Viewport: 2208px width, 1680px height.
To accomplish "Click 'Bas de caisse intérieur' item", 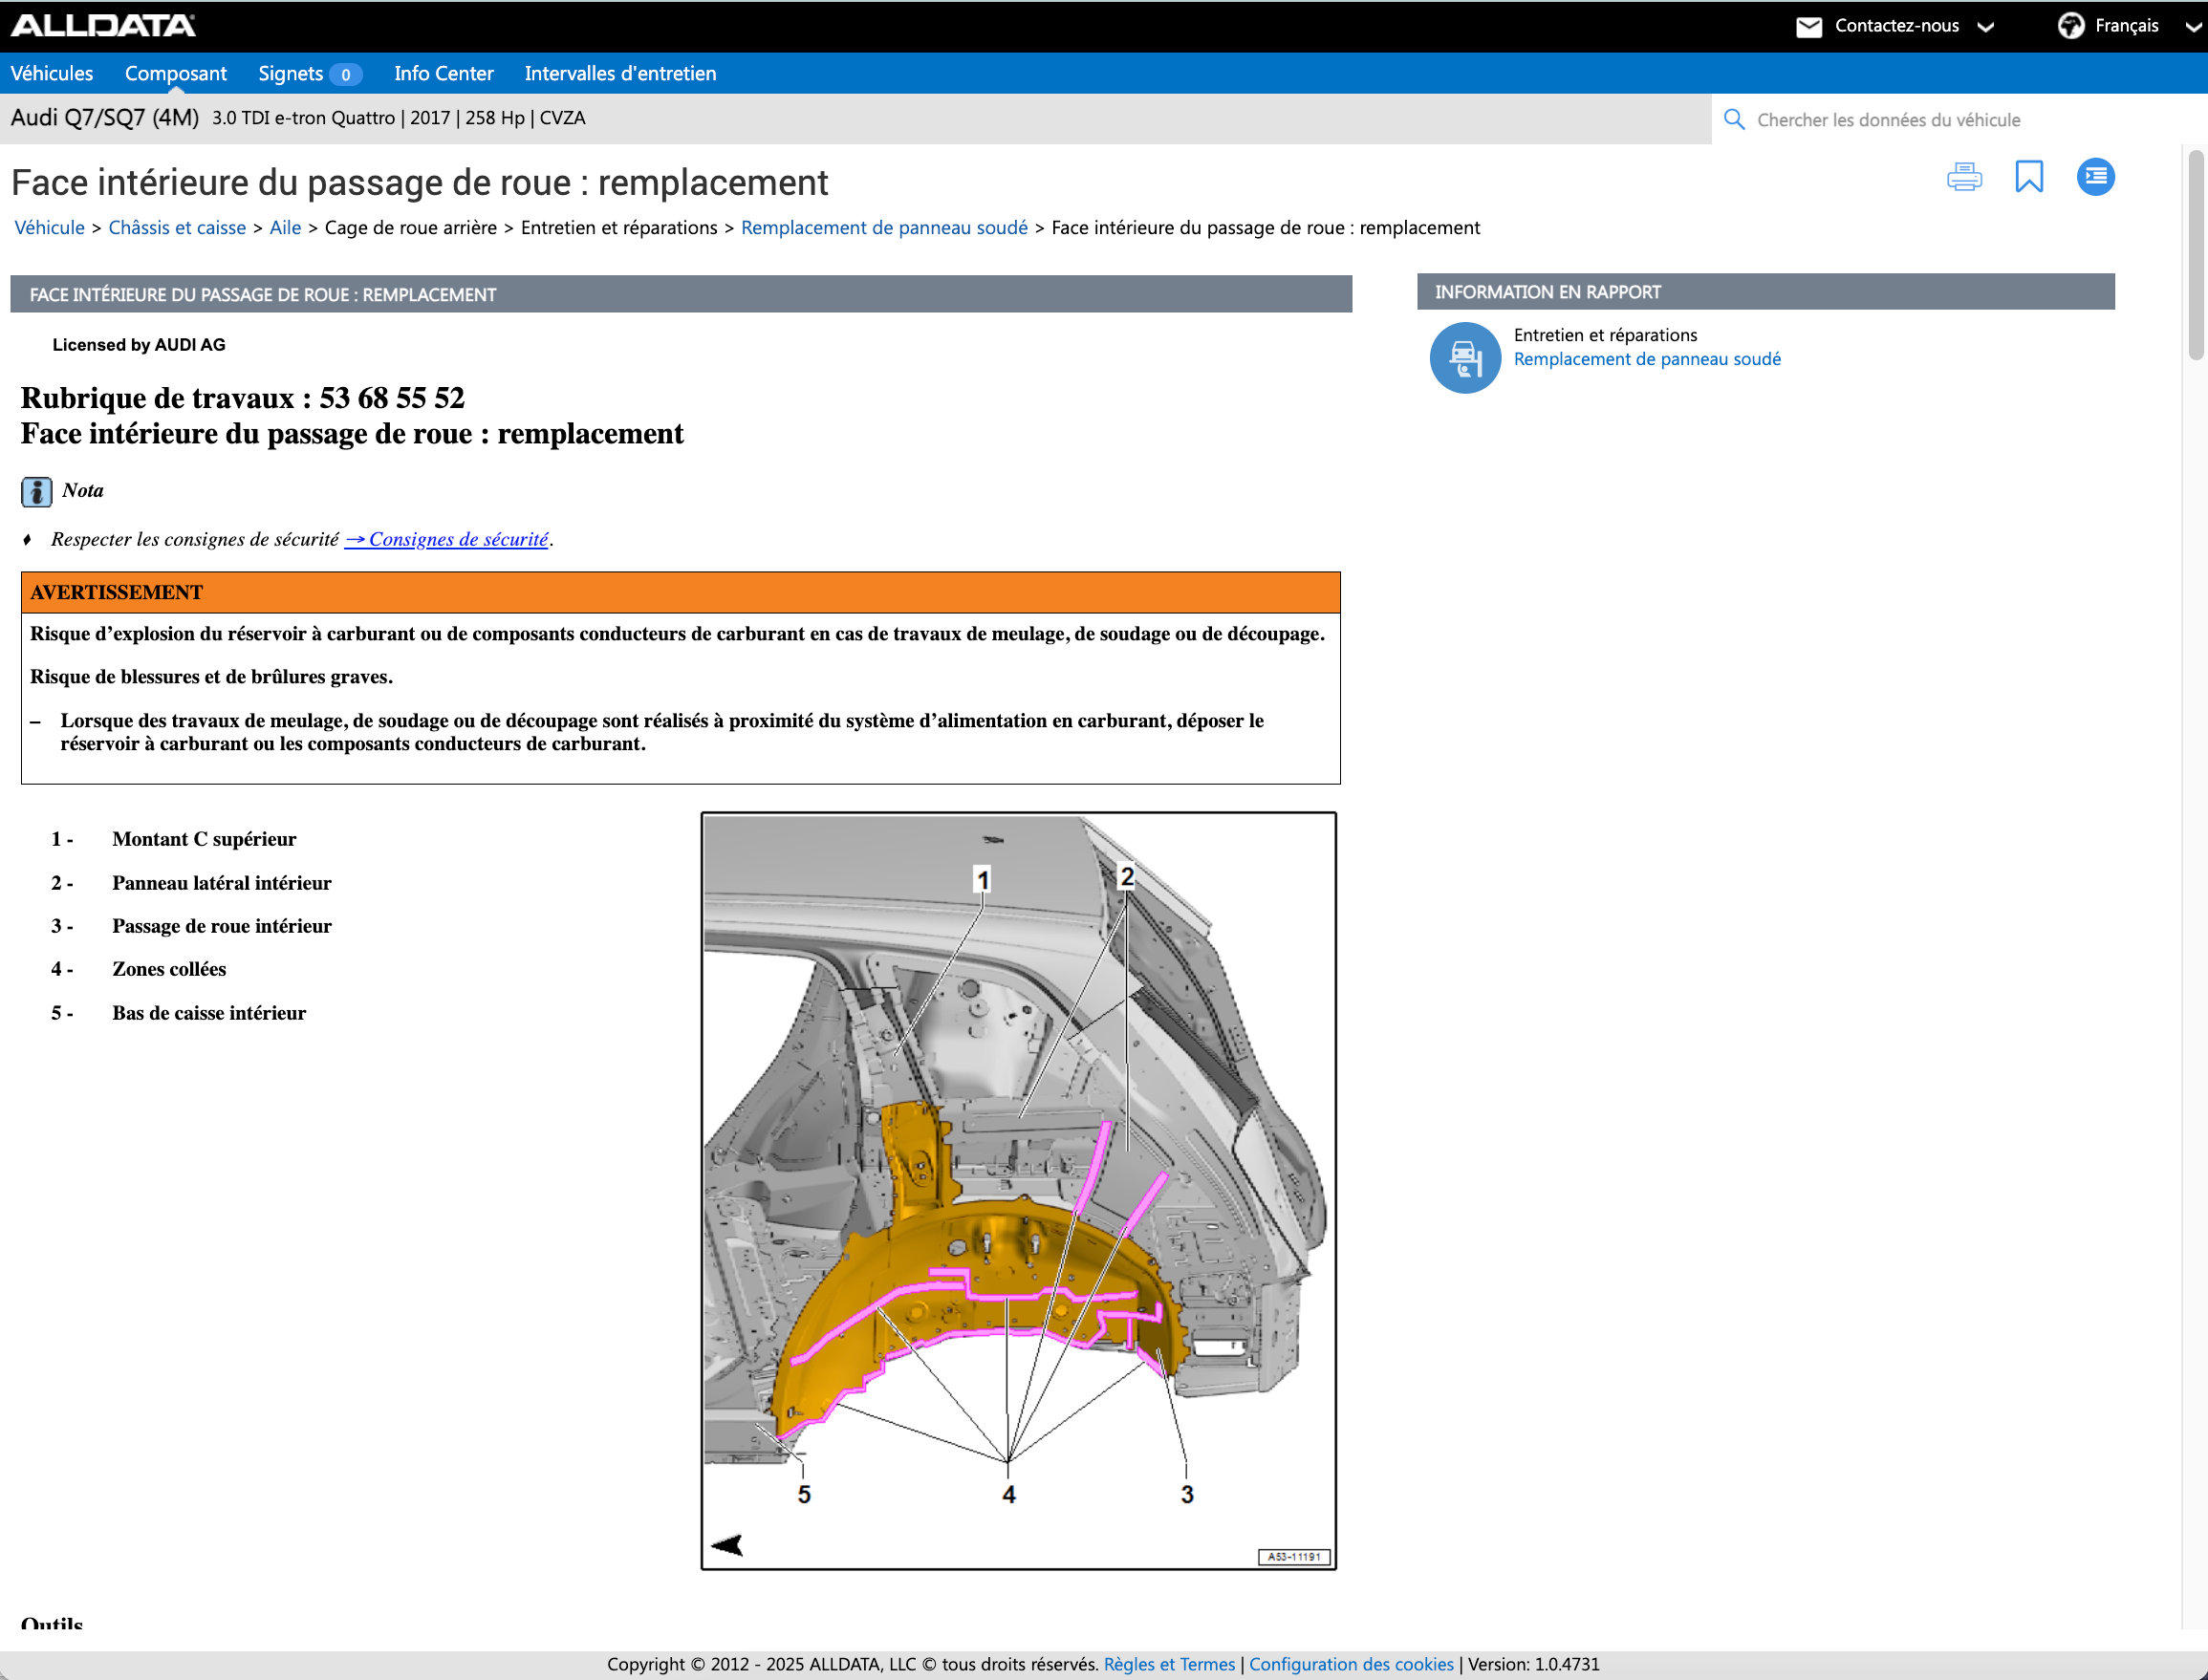I will click(x=209, y=1013).
